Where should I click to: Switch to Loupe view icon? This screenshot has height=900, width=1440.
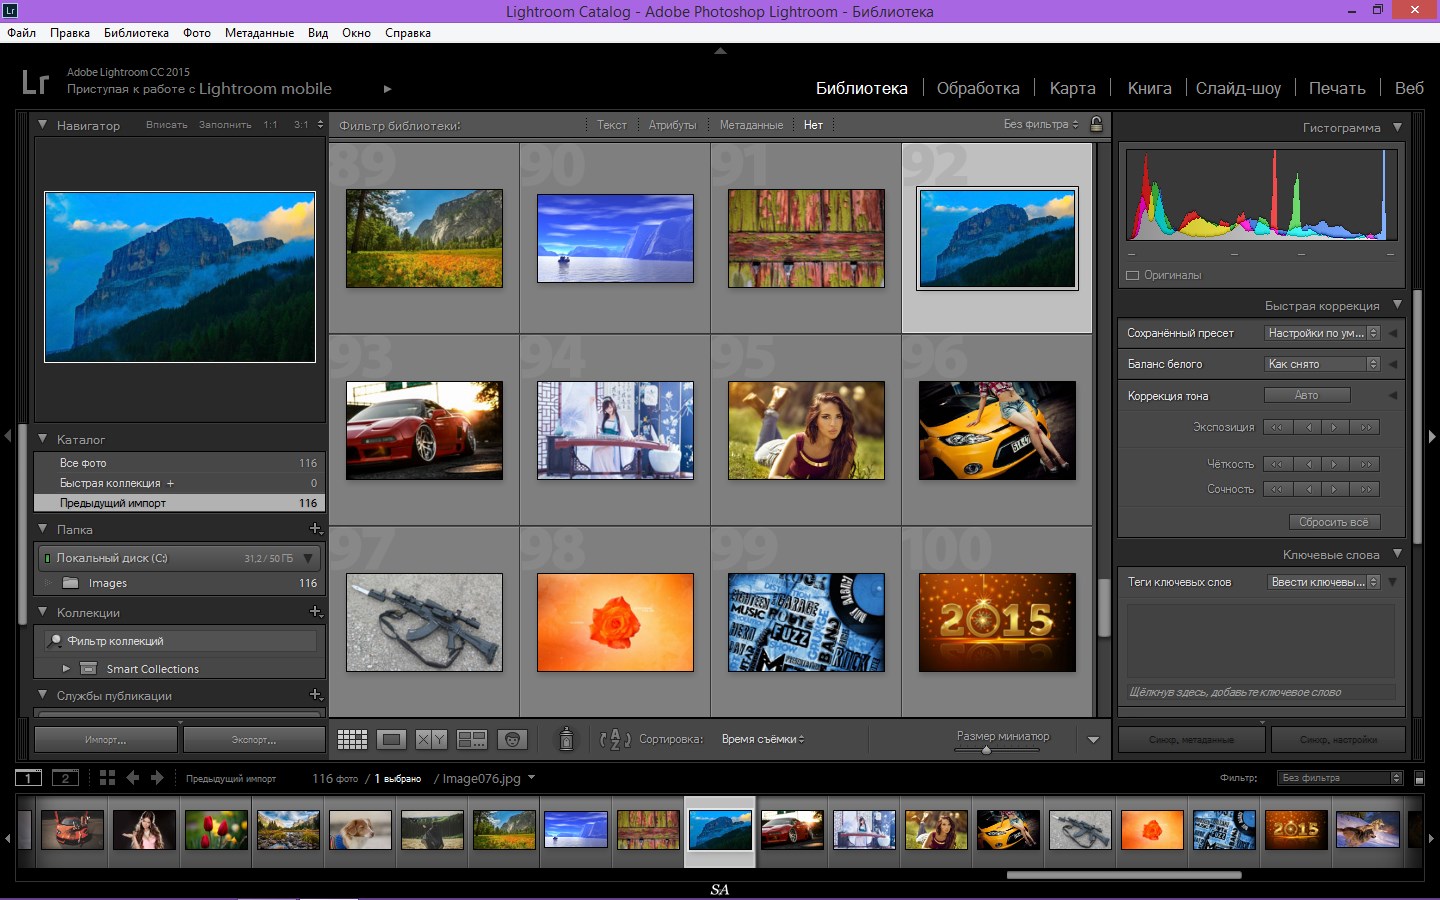coord(391,739)
